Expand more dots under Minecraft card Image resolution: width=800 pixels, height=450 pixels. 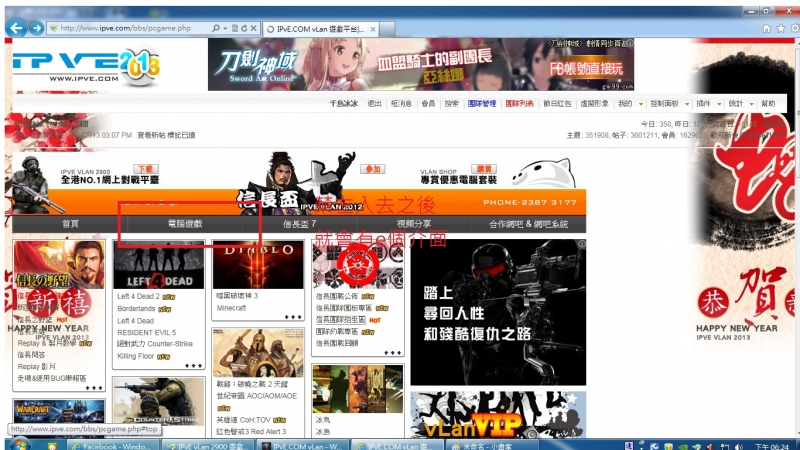point(293,317)
